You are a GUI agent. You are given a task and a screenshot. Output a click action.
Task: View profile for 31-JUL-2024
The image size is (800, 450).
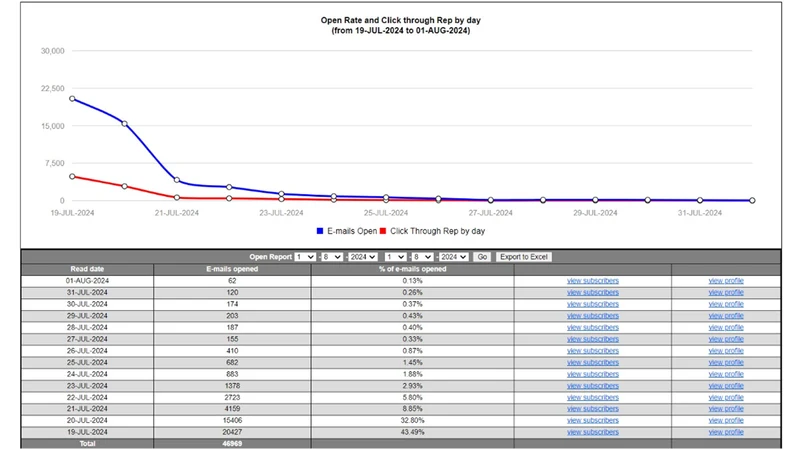[726, 292]
